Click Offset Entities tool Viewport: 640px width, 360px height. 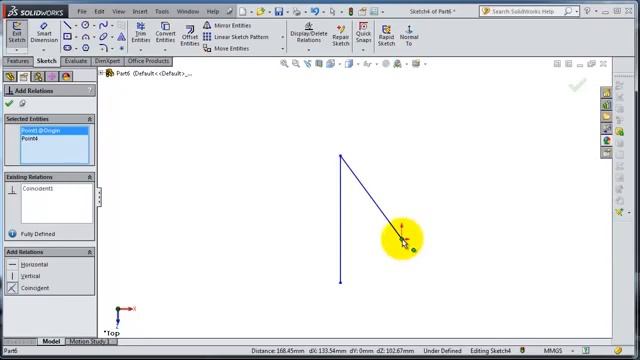point(190,35)
